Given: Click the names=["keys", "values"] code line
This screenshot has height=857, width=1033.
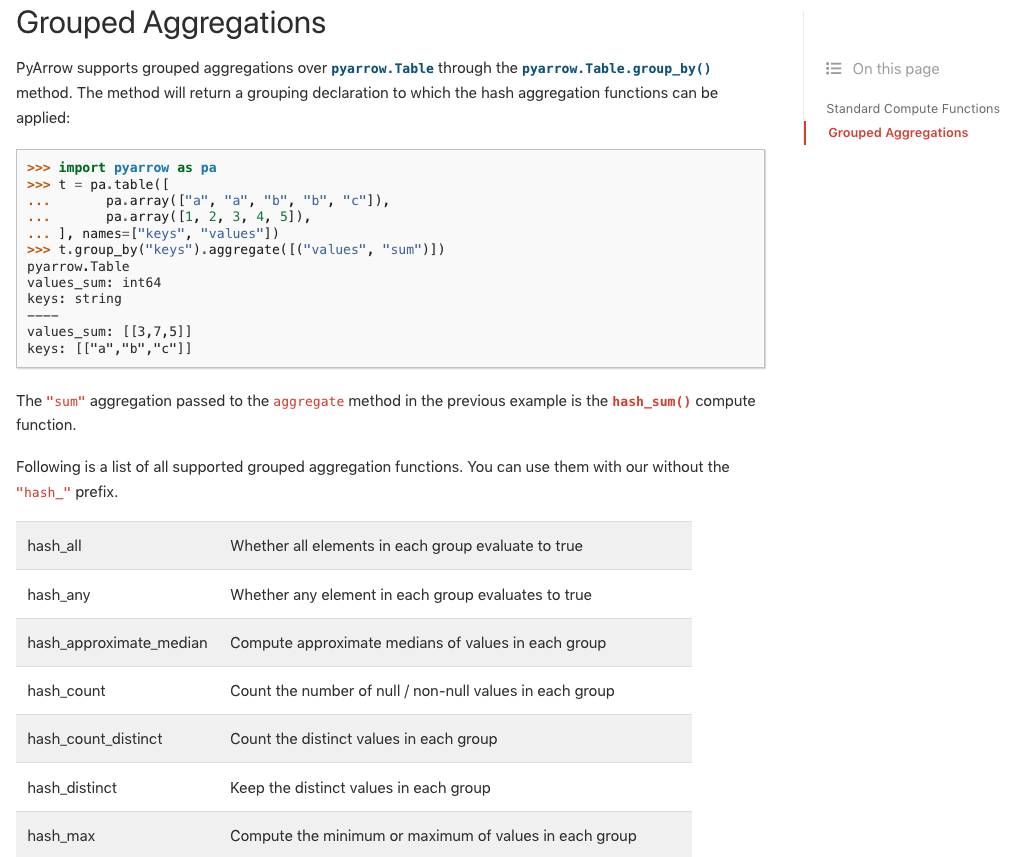Looking at the screenshot, I should coord(153,233).
